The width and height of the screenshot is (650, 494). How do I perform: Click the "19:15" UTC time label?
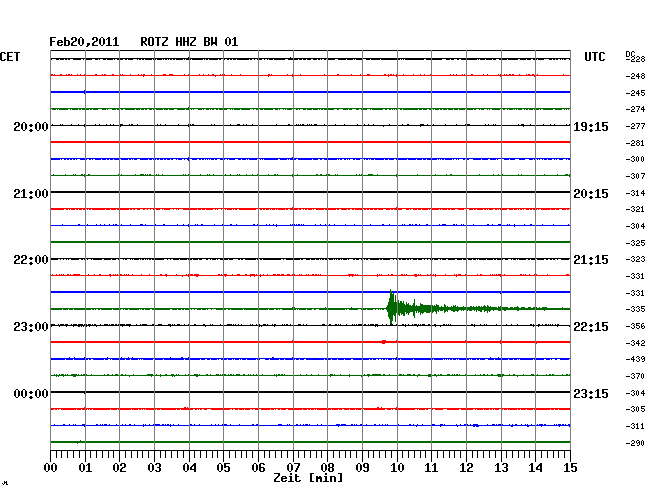tap(591, 127)
